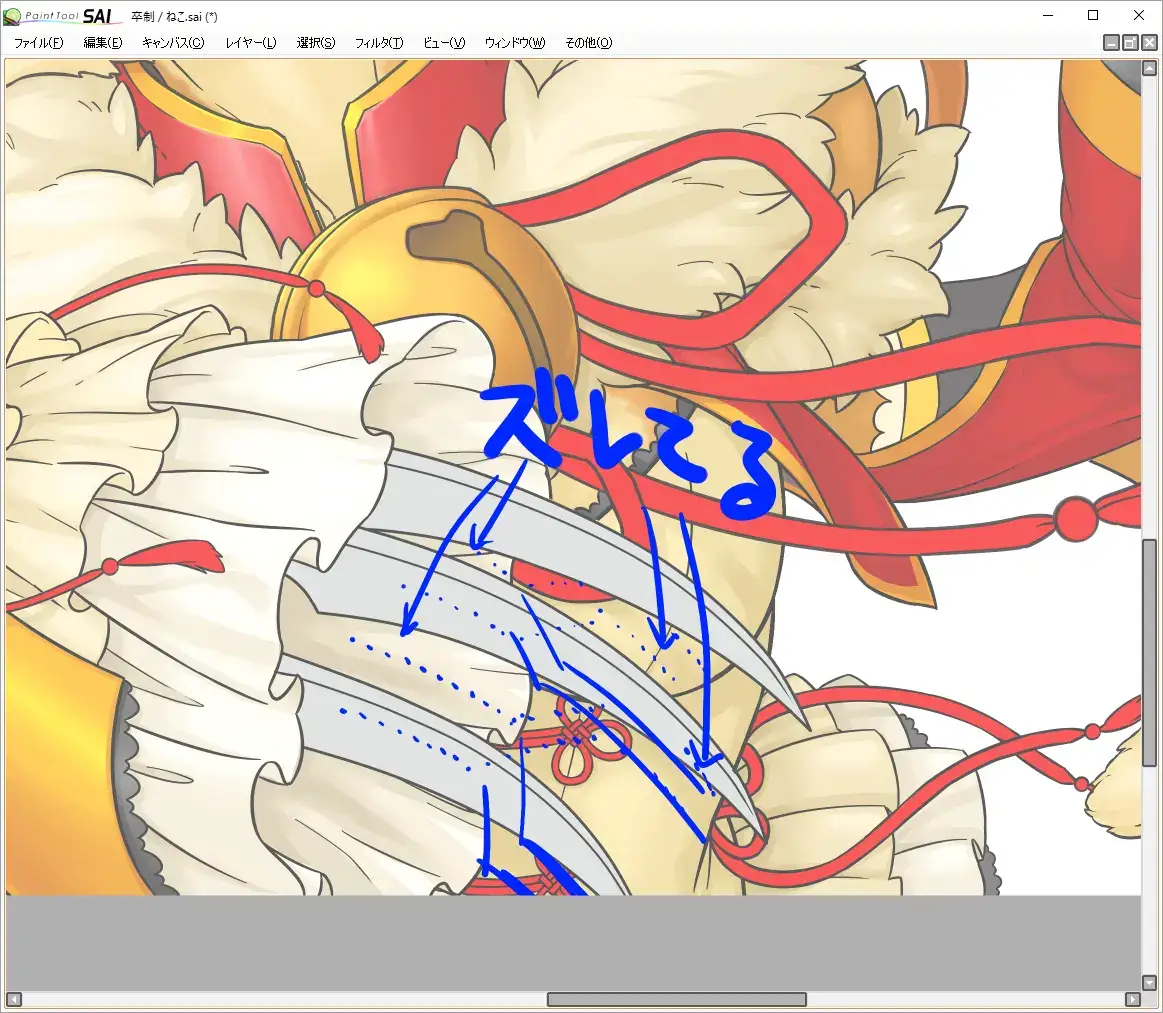Click the vertical scrollbar down arrow
Screen dimensions: 1163x1013
1150,982
